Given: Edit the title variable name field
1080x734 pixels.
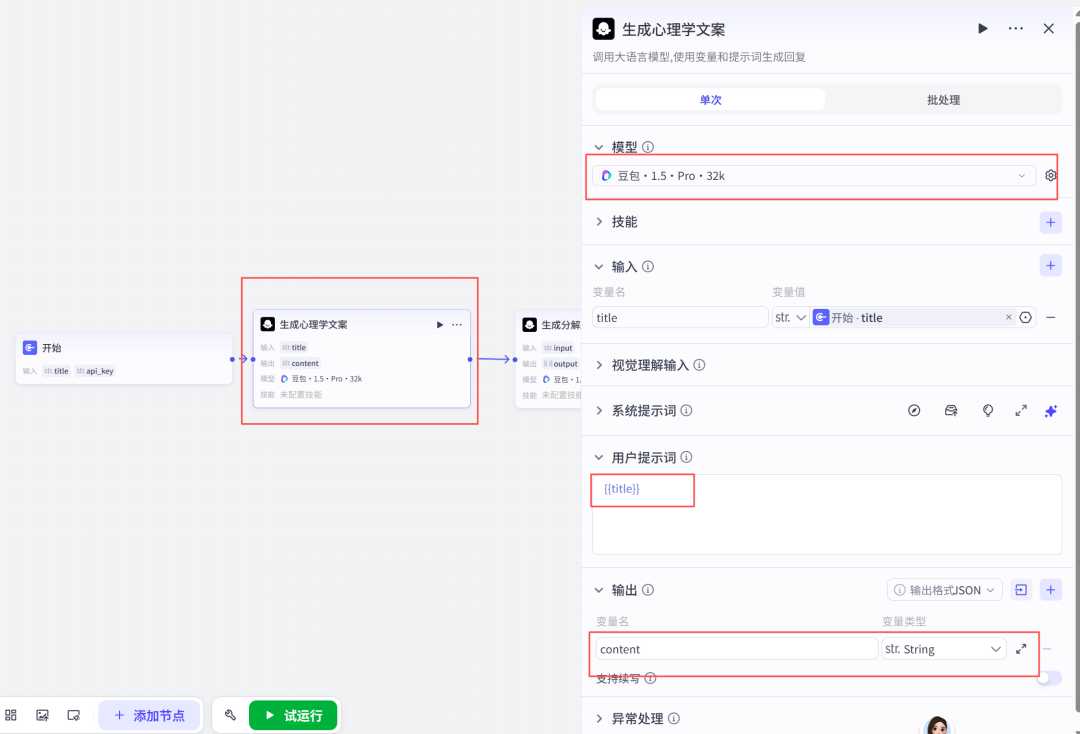Looking at the screenshot, I should coord(680,317).
